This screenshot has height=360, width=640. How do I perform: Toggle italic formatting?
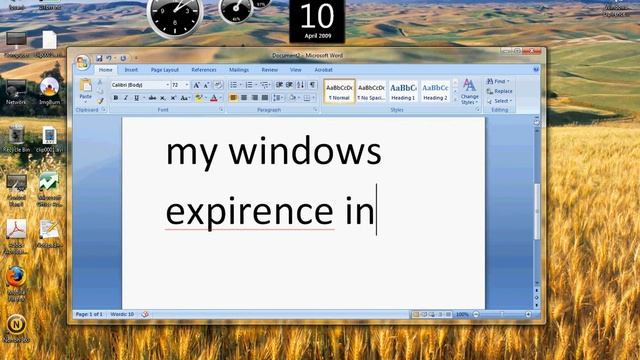126,98
